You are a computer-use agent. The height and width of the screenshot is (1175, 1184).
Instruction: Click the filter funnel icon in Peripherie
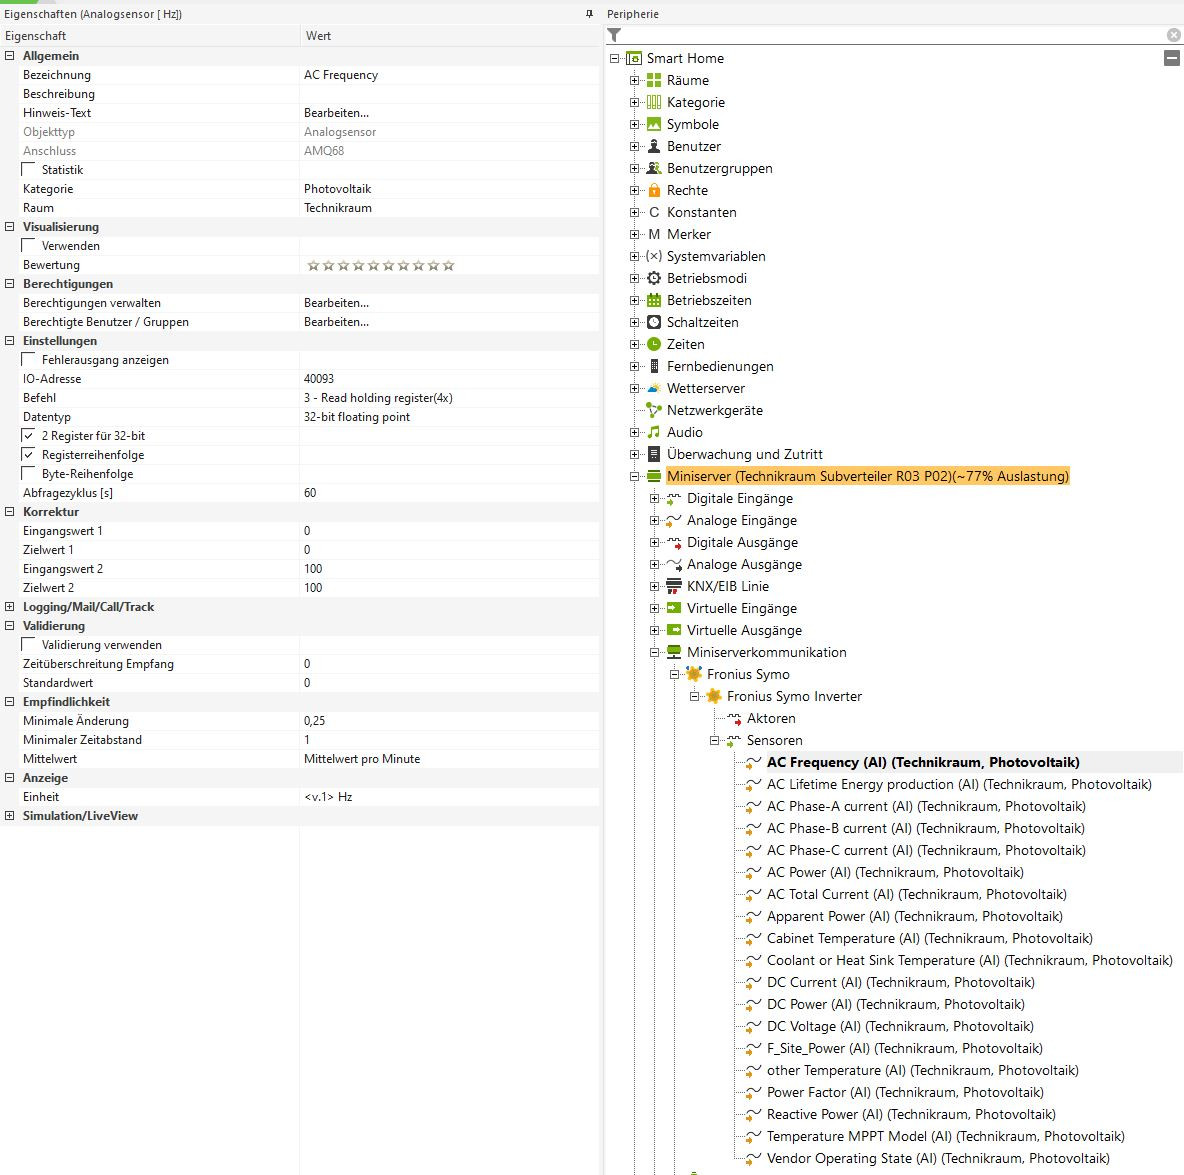pyautogui.click(x=614, y=35)
